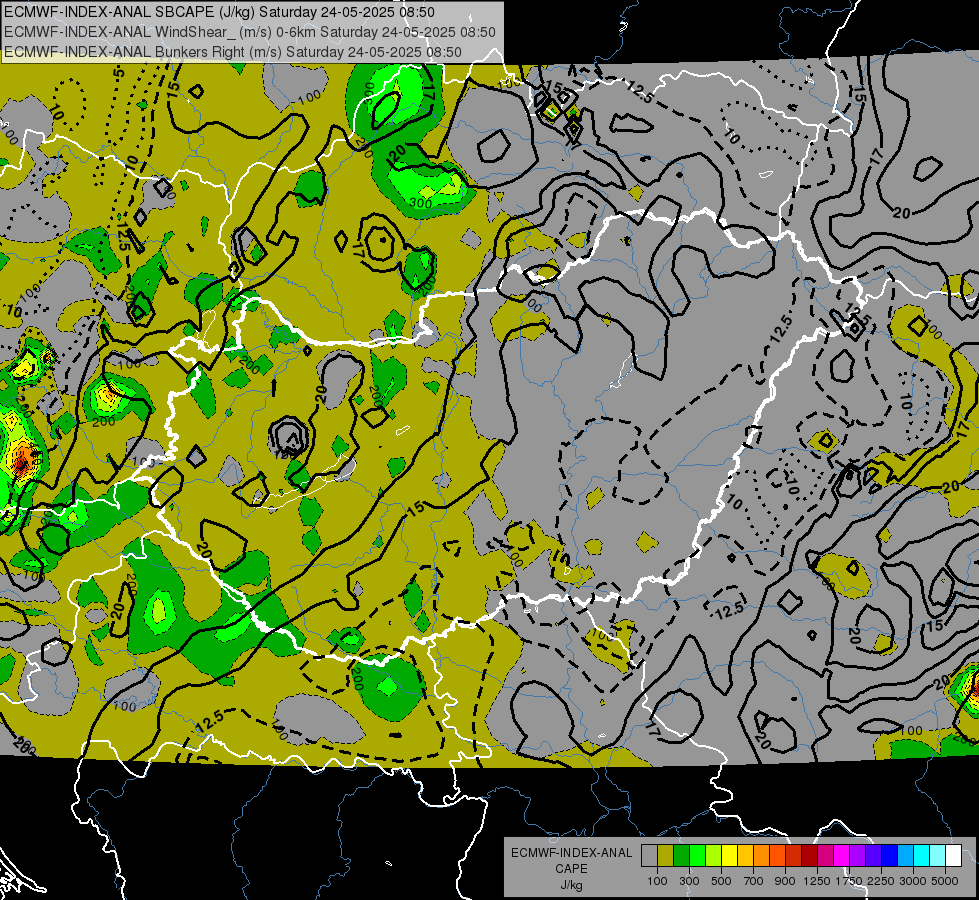979x900 pixels.
Task: Click the 100 value under legend
Action: pyautogui.click(x=657, y=881)
